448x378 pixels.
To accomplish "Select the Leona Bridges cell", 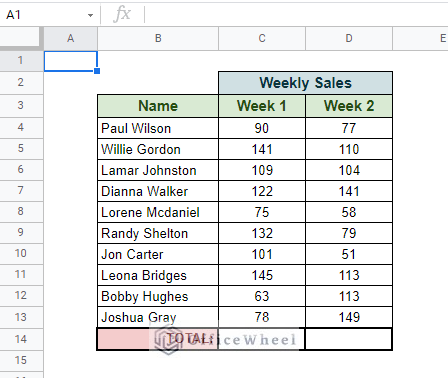I will click(158, 275).
